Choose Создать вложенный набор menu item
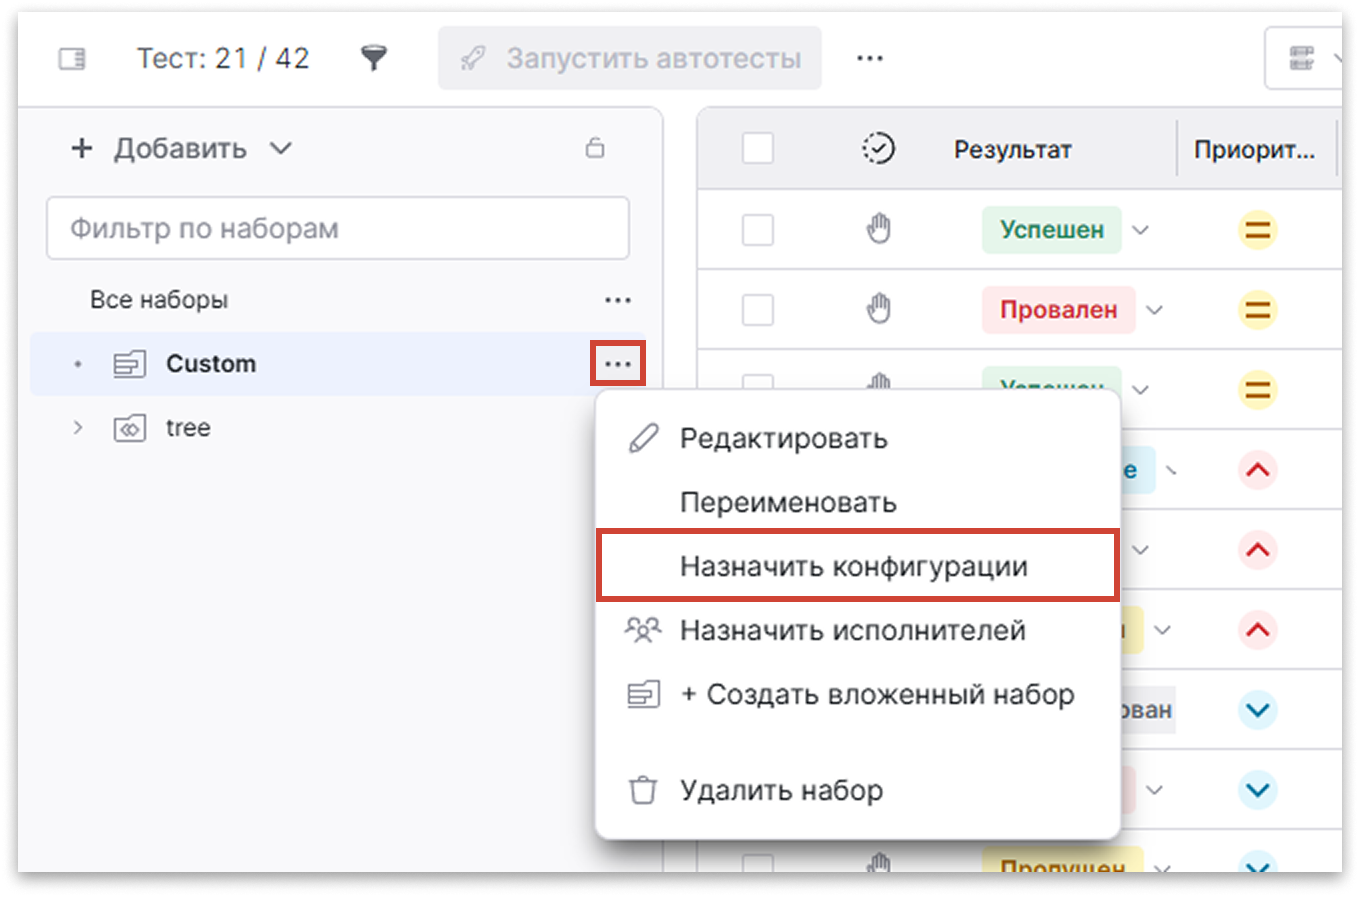Screen dimensions: 1360x898 (858, 694)
